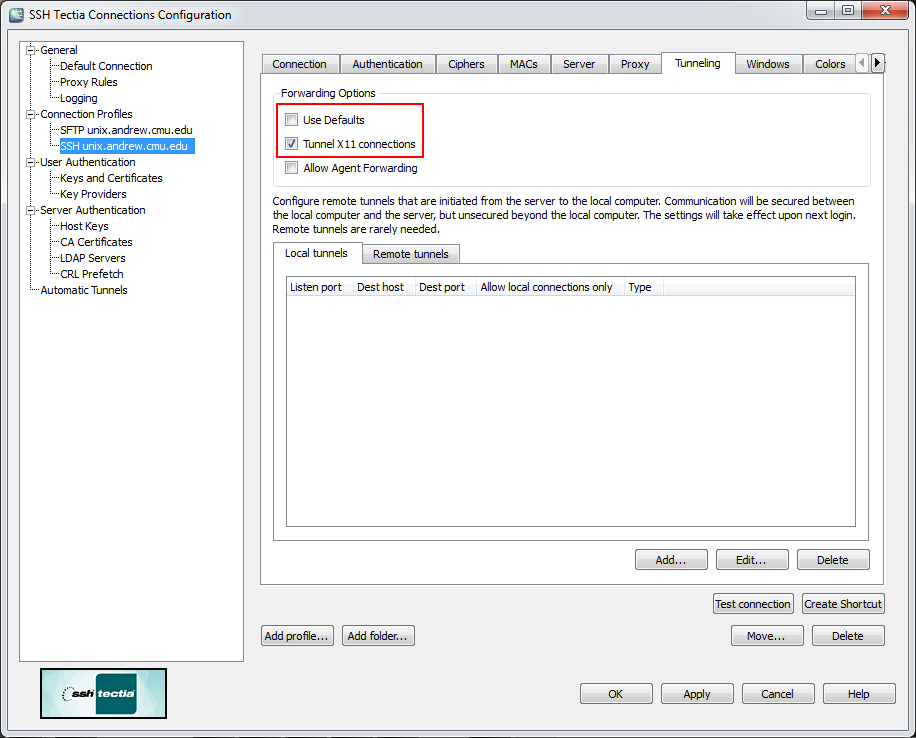Image resolution: width=916 pixels, height=738 pixels.
Task: Click Delete below the tunnels list
Action: [x=832, y=560]
